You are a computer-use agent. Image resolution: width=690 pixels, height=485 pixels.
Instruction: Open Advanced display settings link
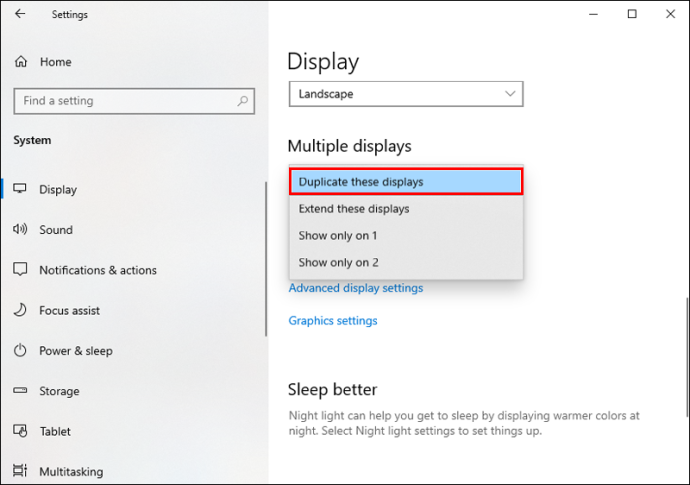(x=356, y=288)
